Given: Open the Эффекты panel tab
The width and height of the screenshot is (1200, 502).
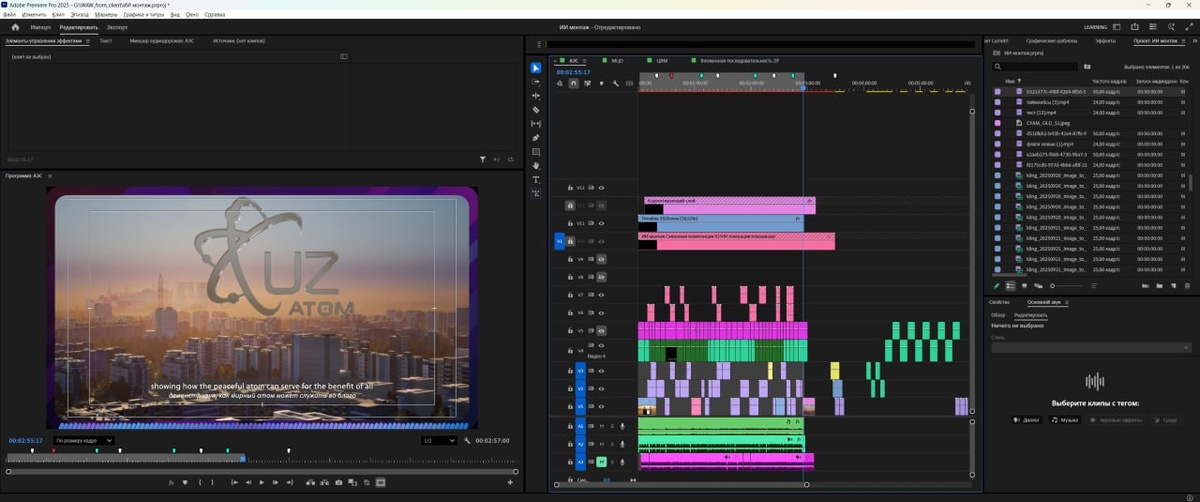Looking at the screenshot, I should [1105, 41].
